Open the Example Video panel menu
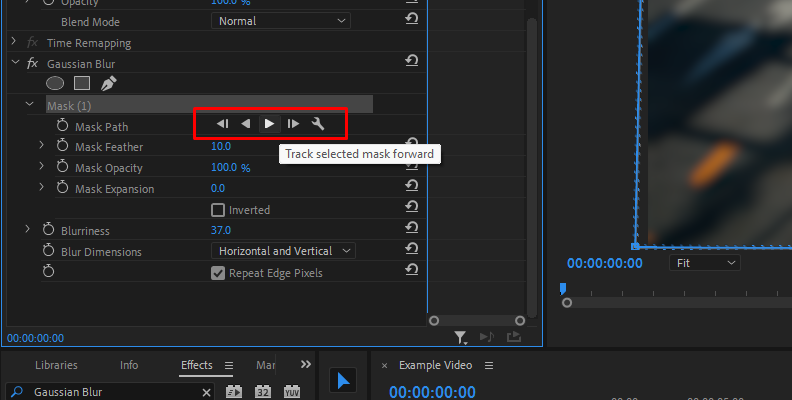 click(x=489, y=365)
